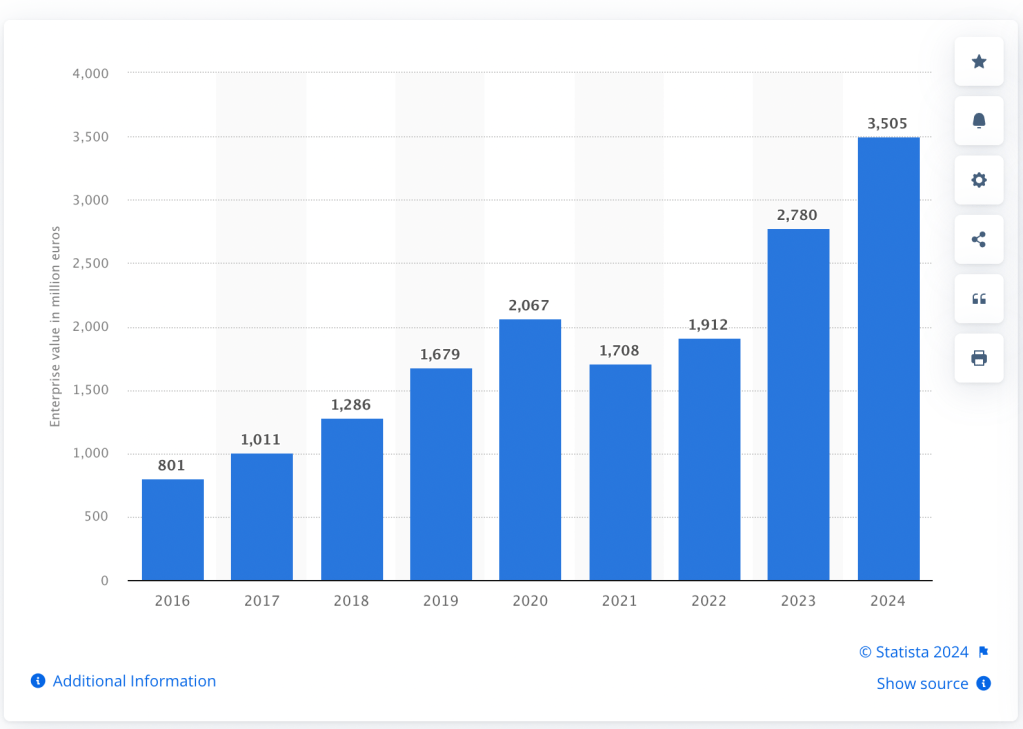The width and height of the screenshot is (1023, 729).
Task: Select the 2024 bar showing 3,505
Action: [888, 358]
